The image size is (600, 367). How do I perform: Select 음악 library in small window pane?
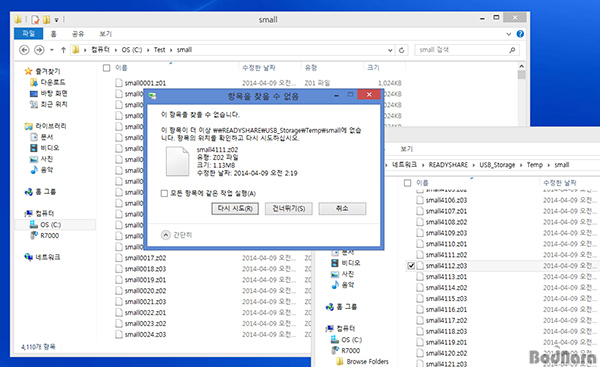point(46,170)
